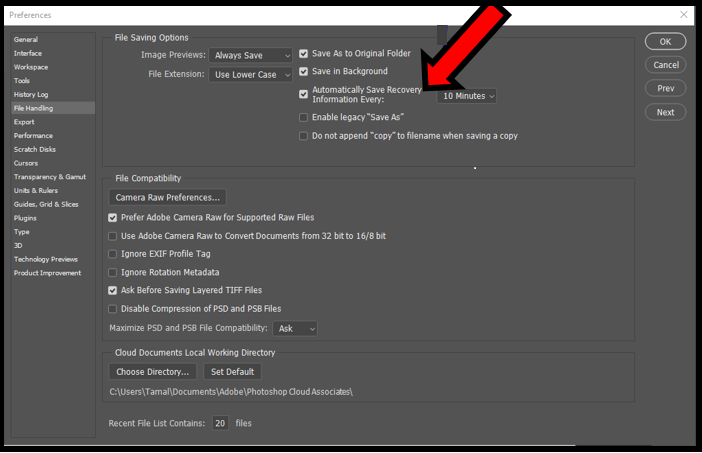Confirm preferences with the OK button

click(665, 42)
